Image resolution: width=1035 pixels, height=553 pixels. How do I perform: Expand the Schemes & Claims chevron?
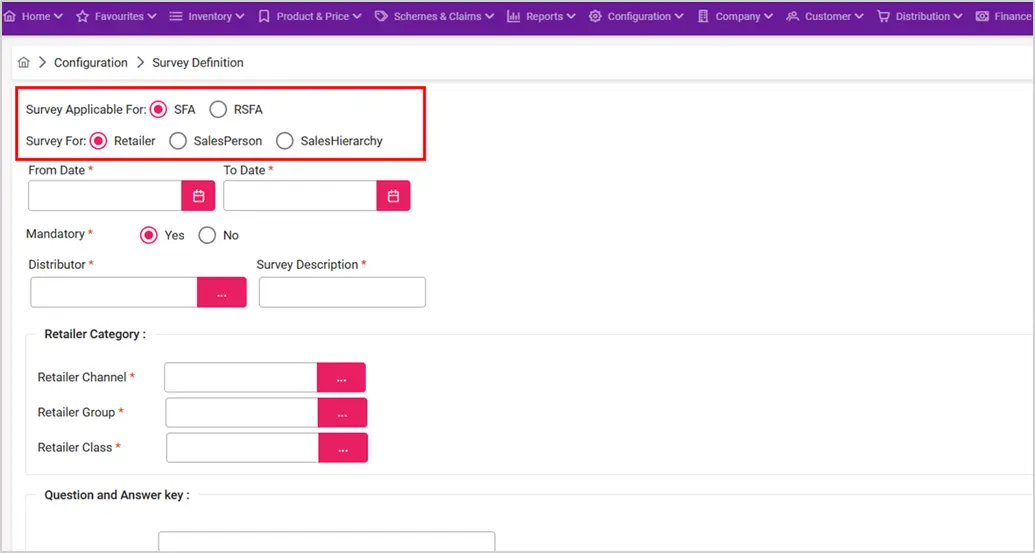(x=489, y=16)
